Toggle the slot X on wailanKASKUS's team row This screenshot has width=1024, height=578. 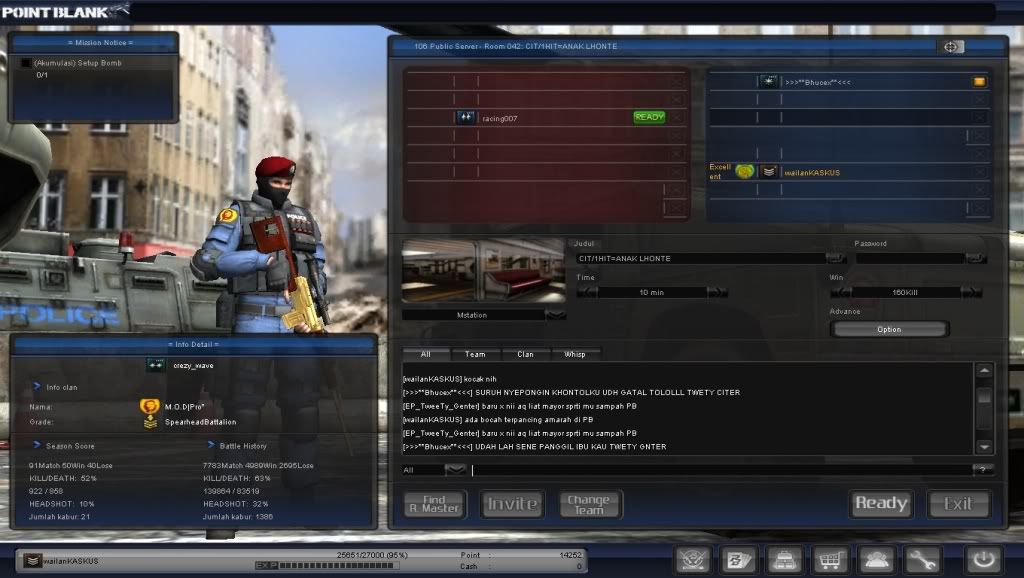(980, 172)
